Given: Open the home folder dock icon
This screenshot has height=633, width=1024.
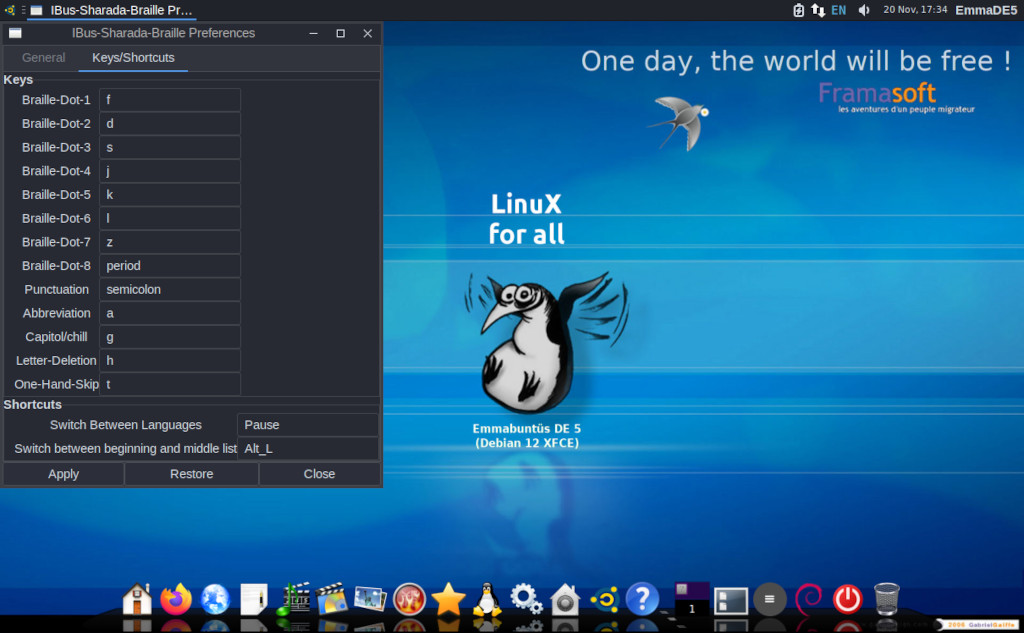Looking at the screenshot, I should click(x=137, y=599).
